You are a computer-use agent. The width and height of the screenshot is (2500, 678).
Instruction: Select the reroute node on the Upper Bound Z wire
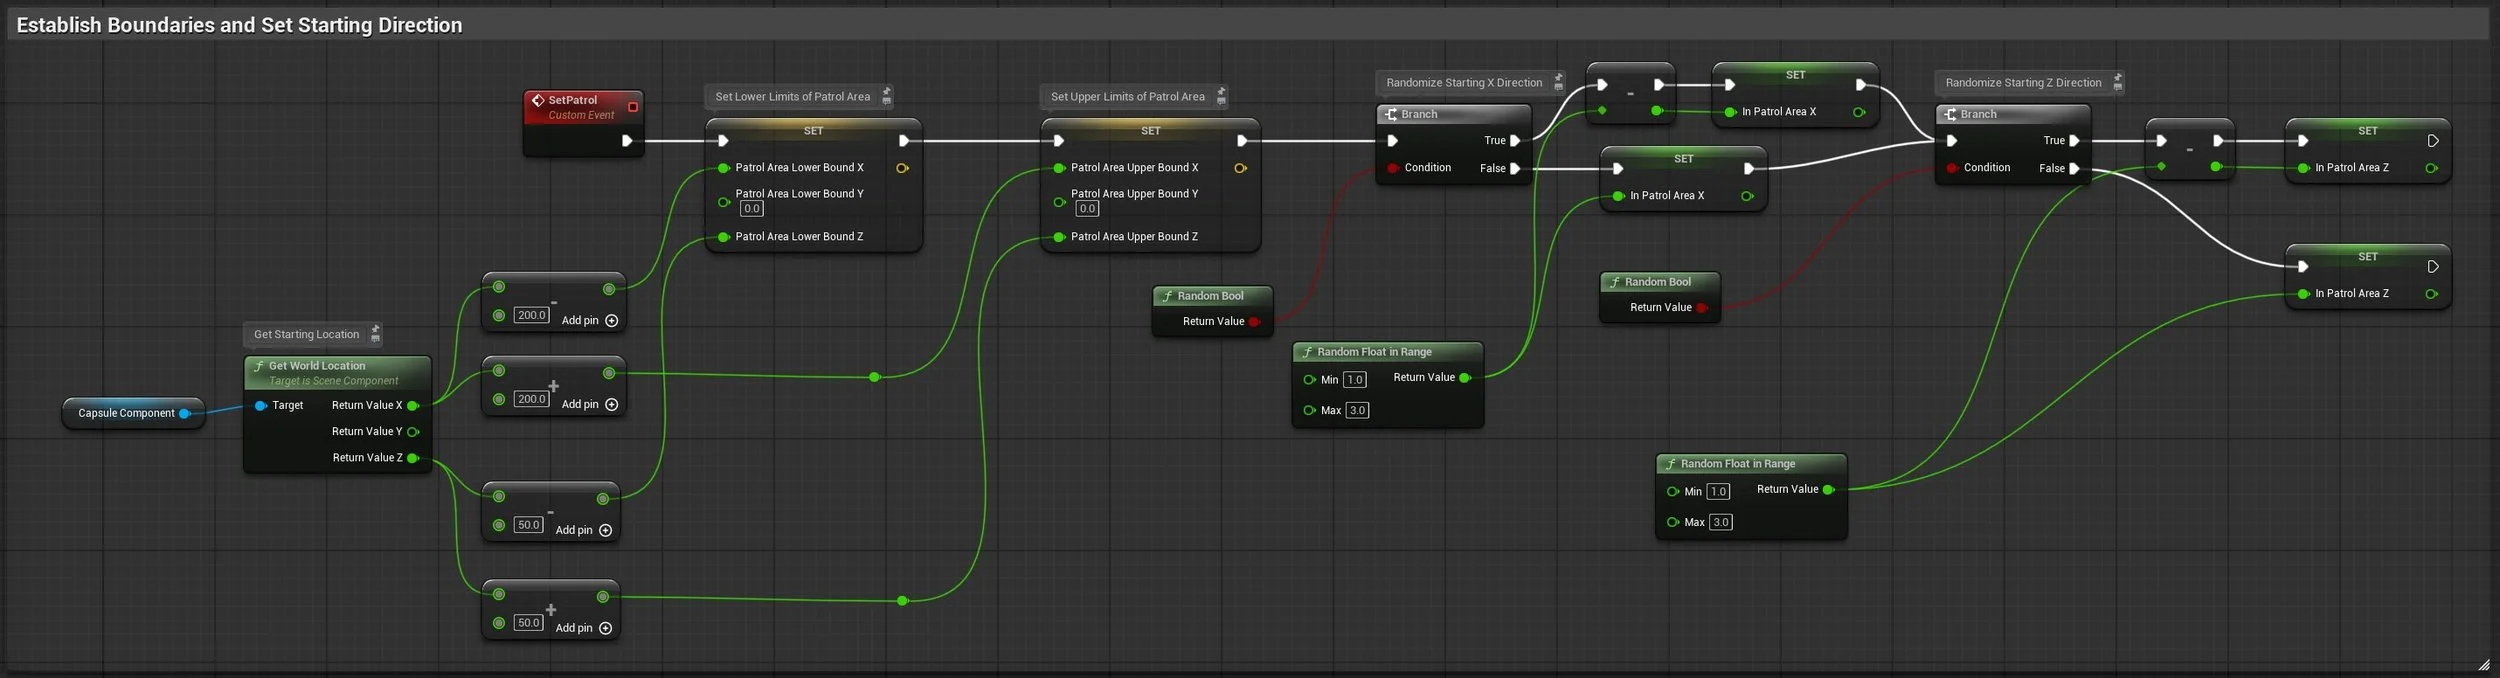[x=902, y=601]
